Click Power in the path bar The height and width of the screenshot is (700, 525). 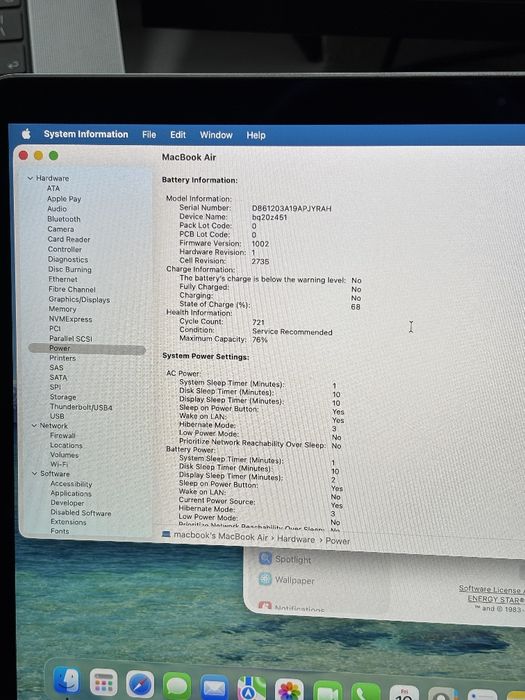tap(338, 541)
